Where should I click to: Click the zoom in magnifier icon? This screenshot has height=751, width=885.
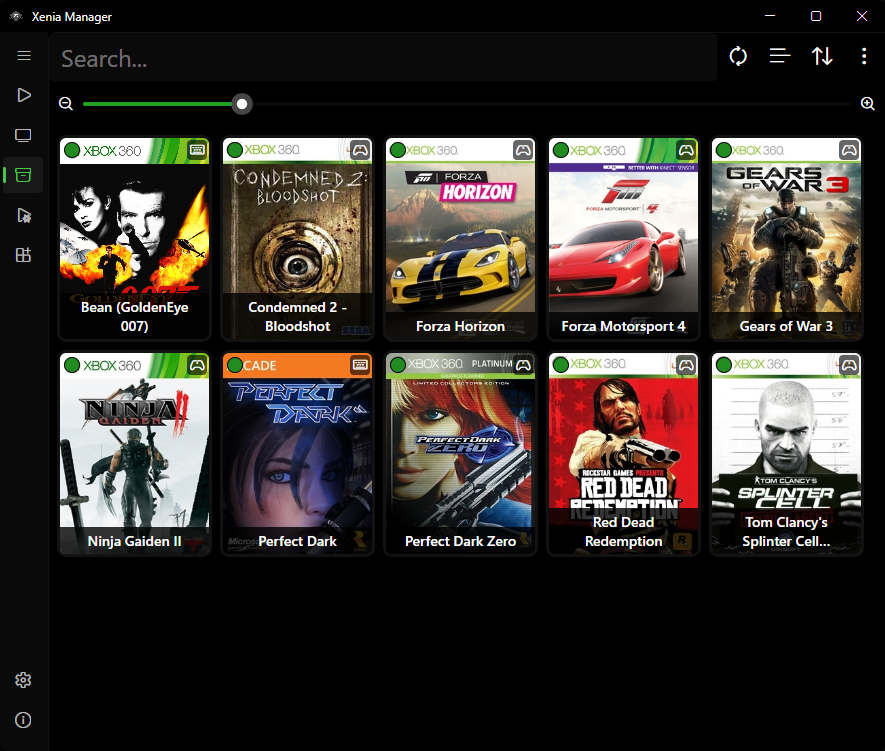(868, 104)
